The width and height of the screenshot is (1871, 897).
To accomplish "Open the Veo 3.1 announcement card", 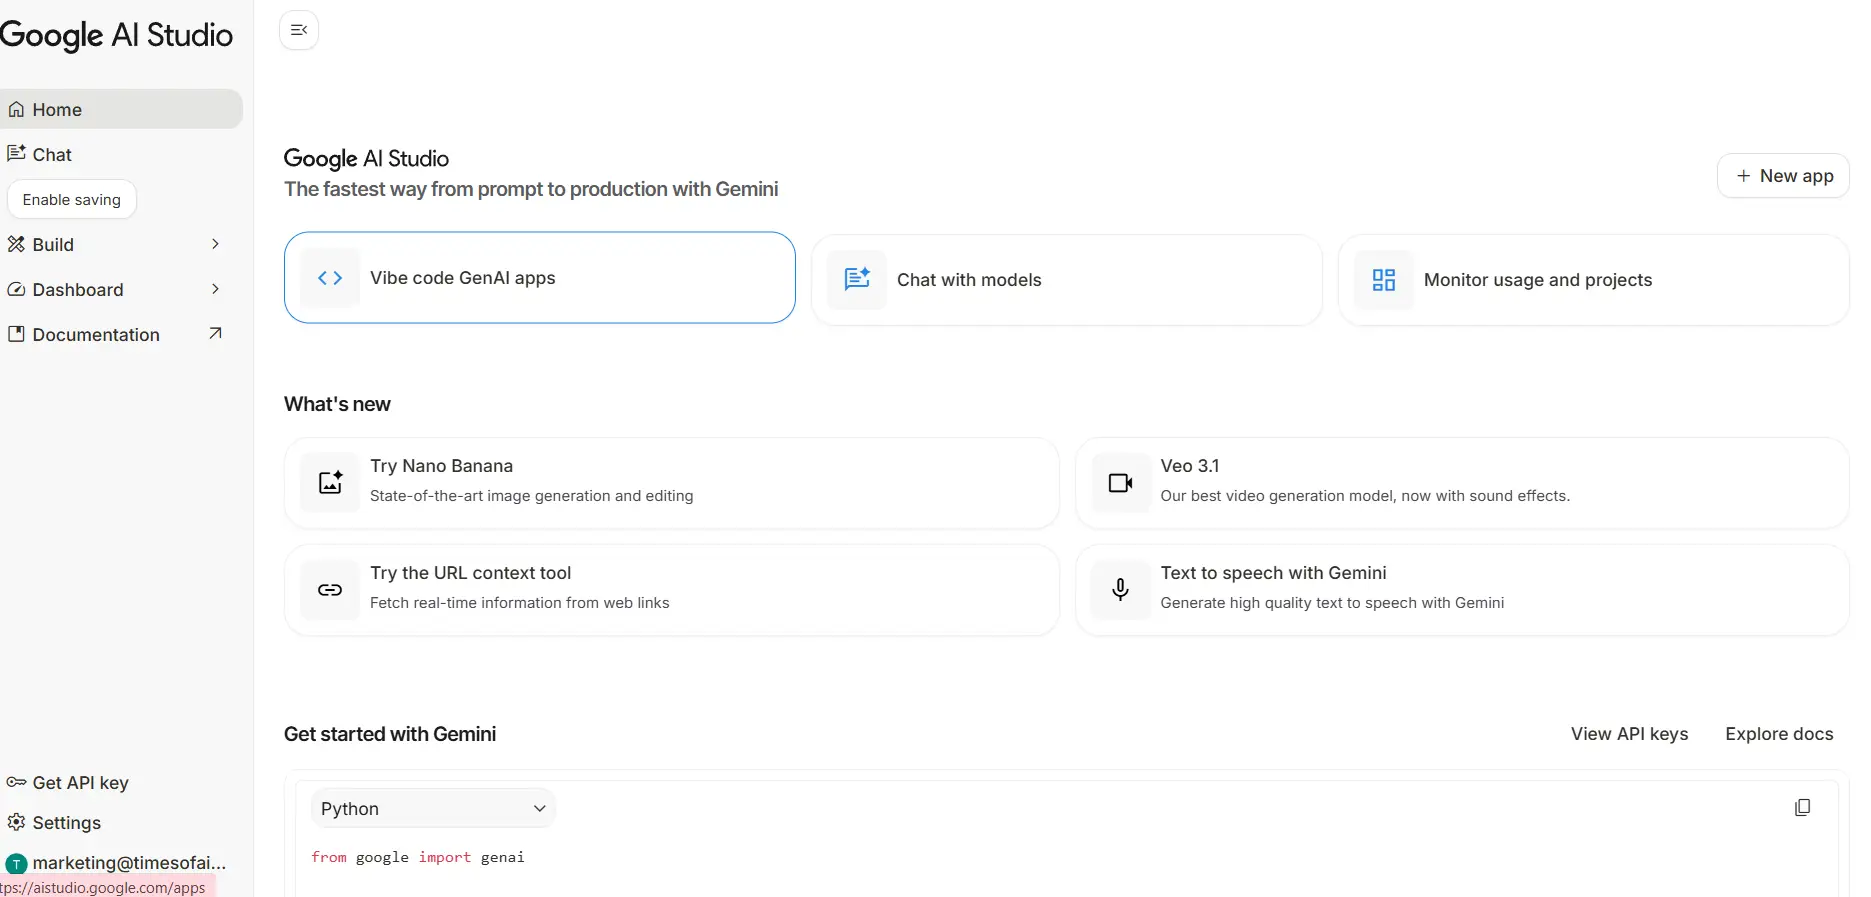I will 1462,483.
